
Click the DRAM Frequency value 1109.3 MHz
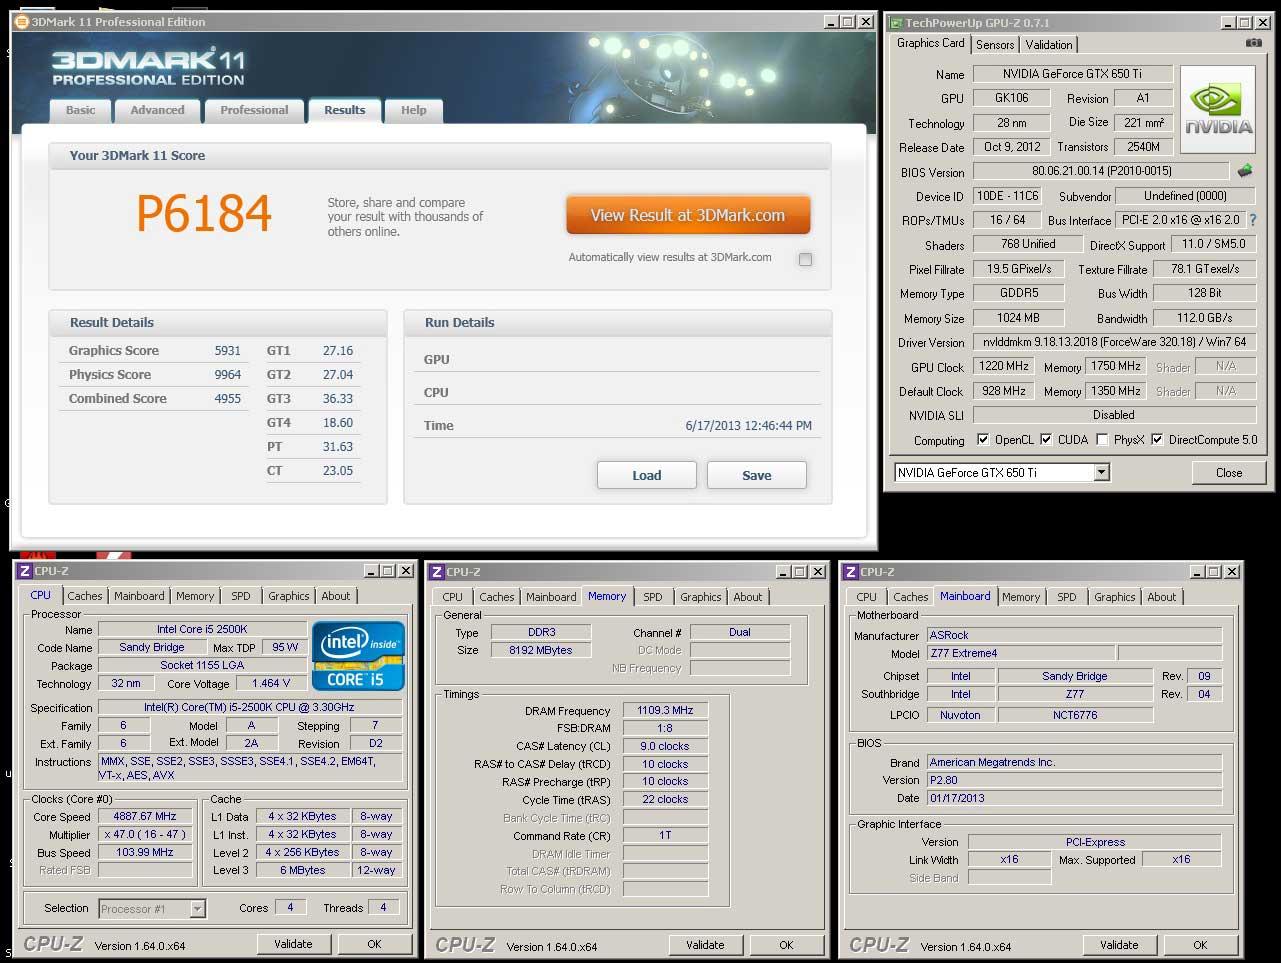pyautogui.click(x=666, y=711)
